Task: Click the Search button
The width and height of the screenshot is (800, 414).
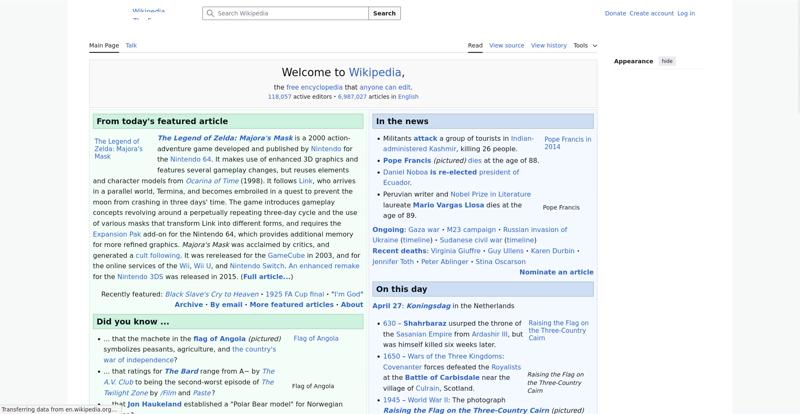Action: coord(384,13)
